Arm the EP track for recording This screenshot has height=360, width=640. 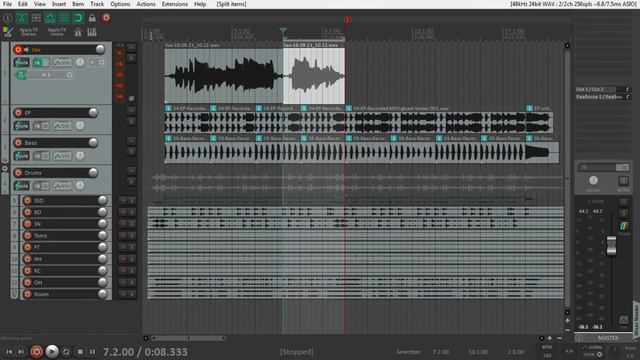(x=18, y=113)
